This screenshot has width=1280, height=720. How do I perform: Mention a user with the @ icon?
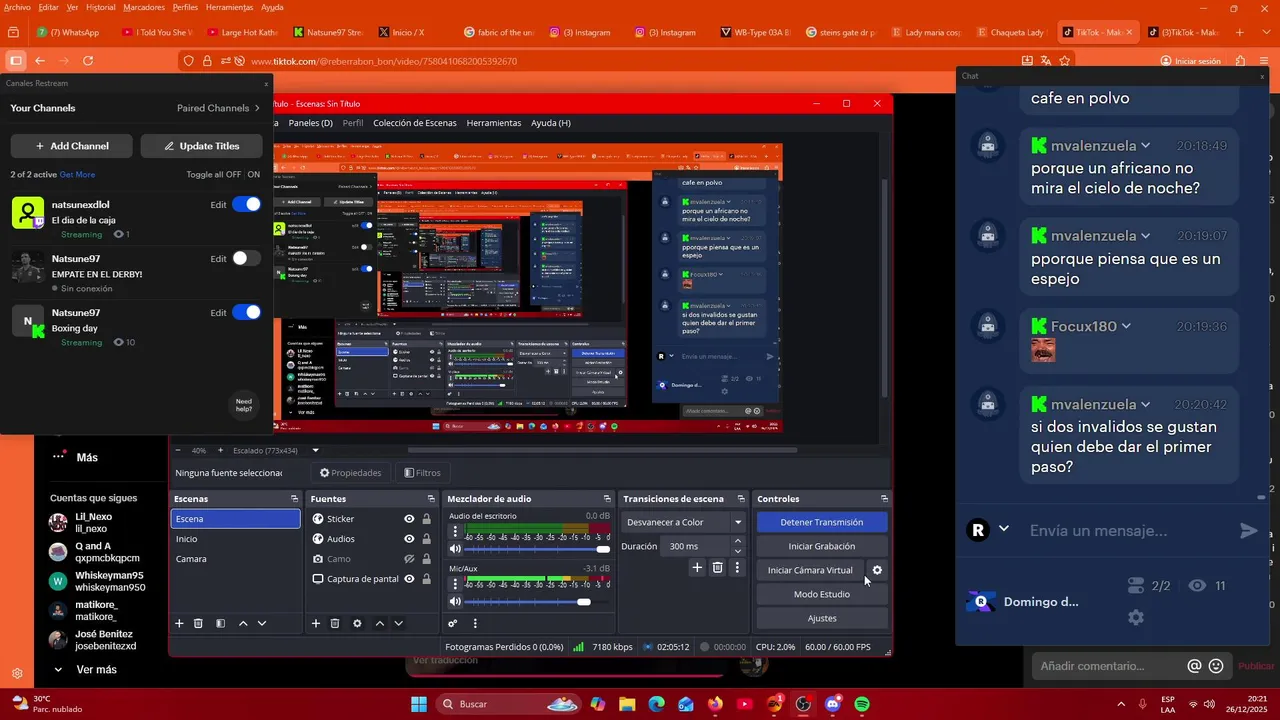(1194, 666)
